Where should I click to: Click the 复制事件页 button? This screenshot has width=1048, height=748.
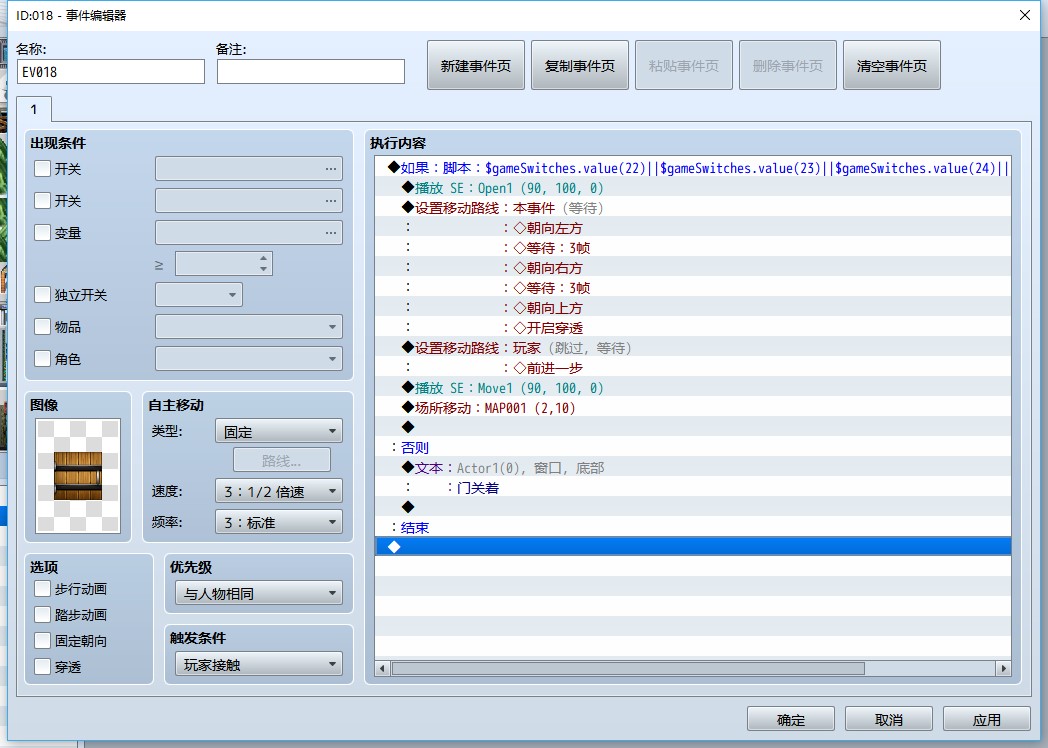coord(579,66)
